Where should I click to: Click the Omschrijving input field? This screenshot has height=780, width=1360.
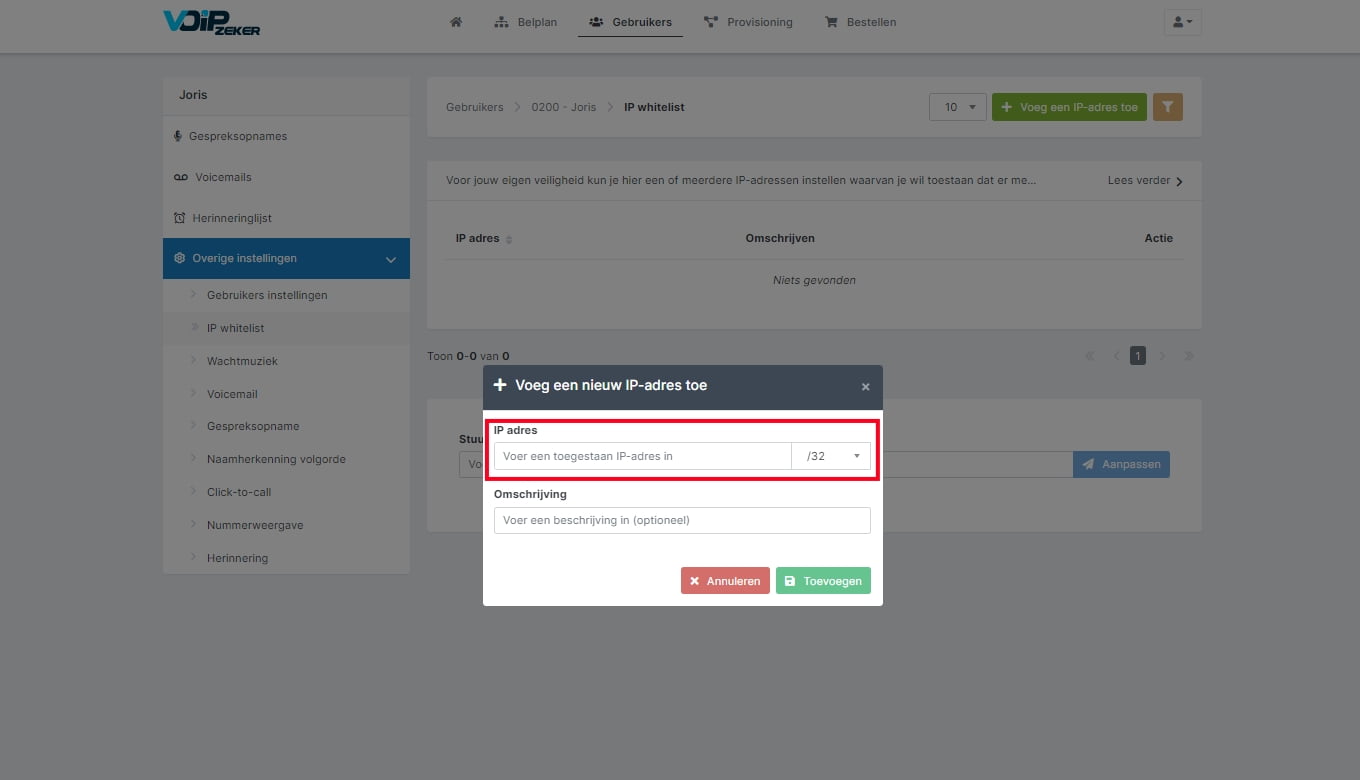[x=682, y=520]
